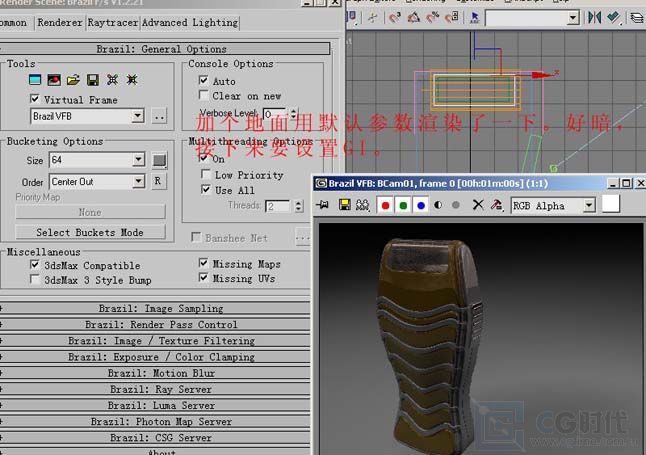The image size is (646, 455).
Task: Open the Order Center Out dropdown
Action: (139, 181)
